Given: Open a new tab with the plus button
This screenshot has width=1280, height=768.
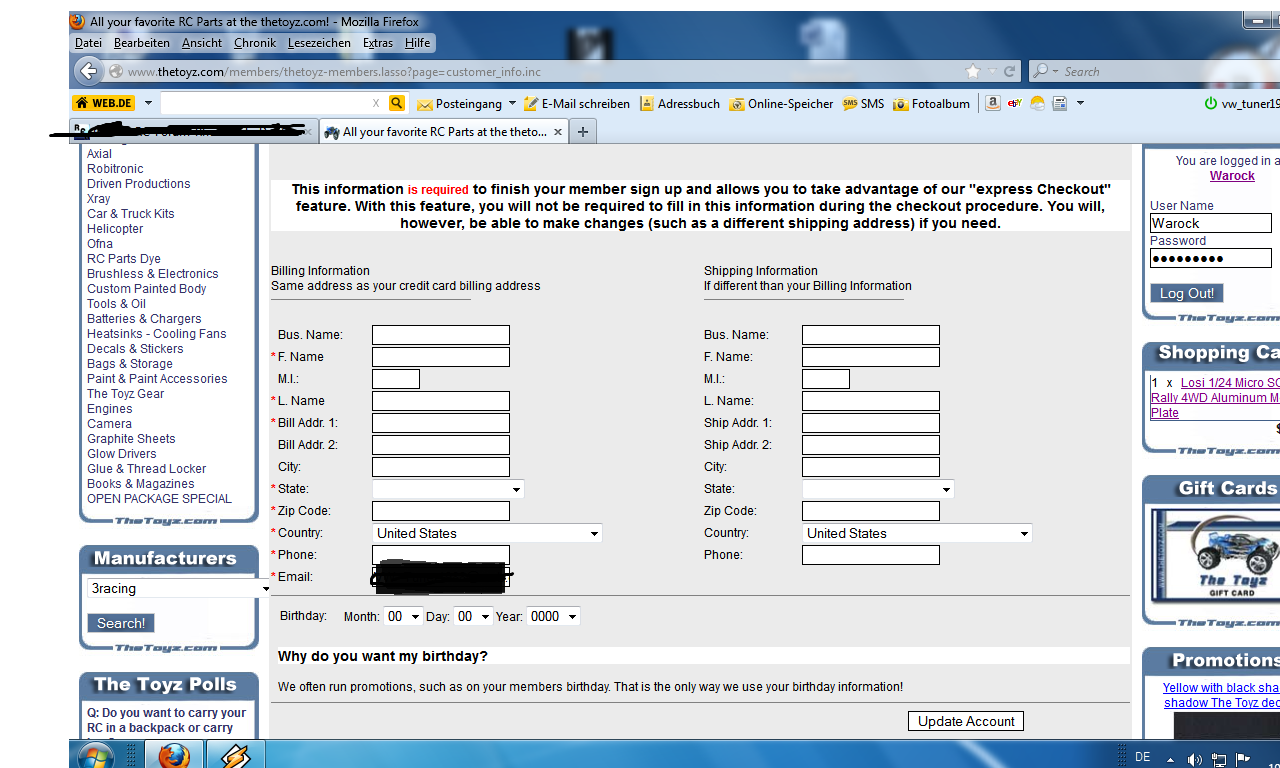Looking at the screenshot, I should pos(583,131).
